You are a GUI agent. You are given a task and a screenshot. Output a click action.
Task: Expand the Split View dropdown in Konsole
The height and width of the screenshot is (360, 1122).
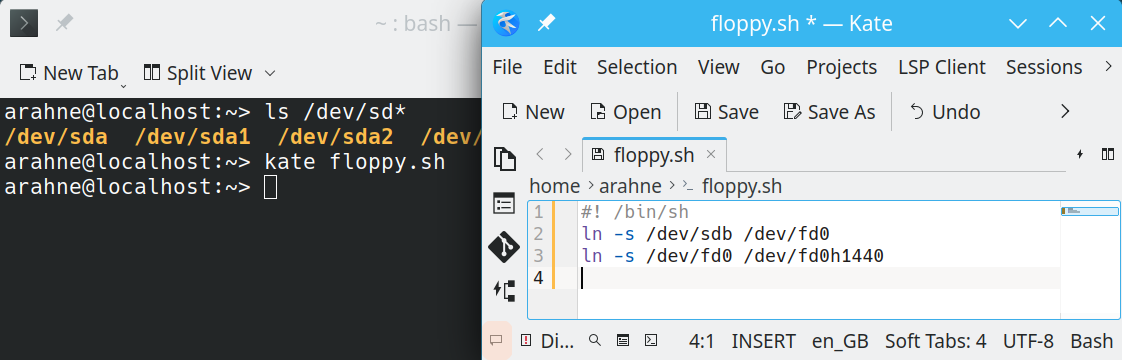270,73
